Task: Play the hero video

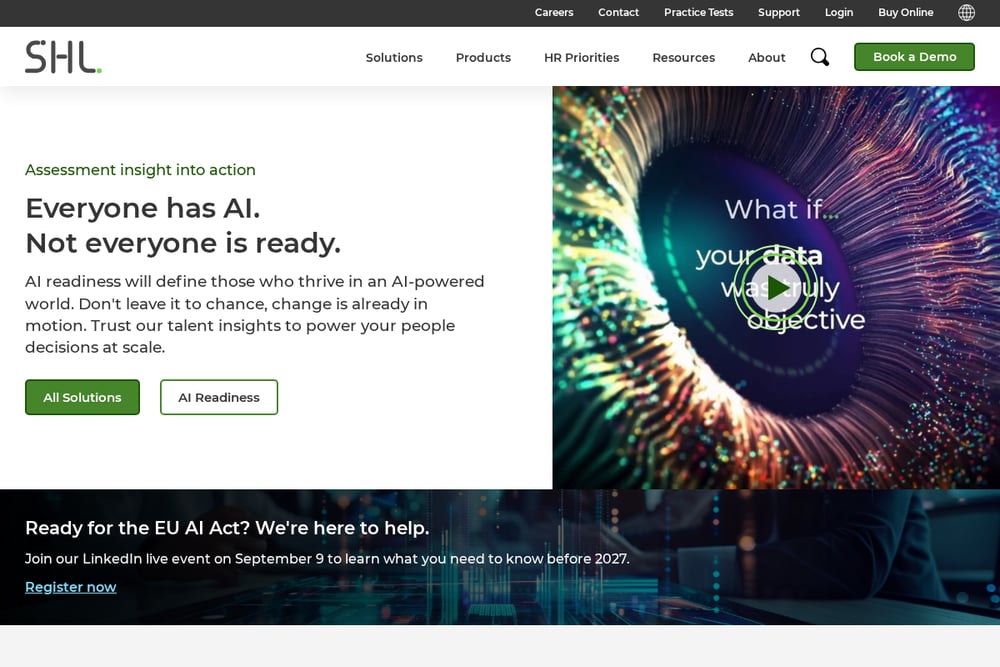Action: (x=776, y=288)
